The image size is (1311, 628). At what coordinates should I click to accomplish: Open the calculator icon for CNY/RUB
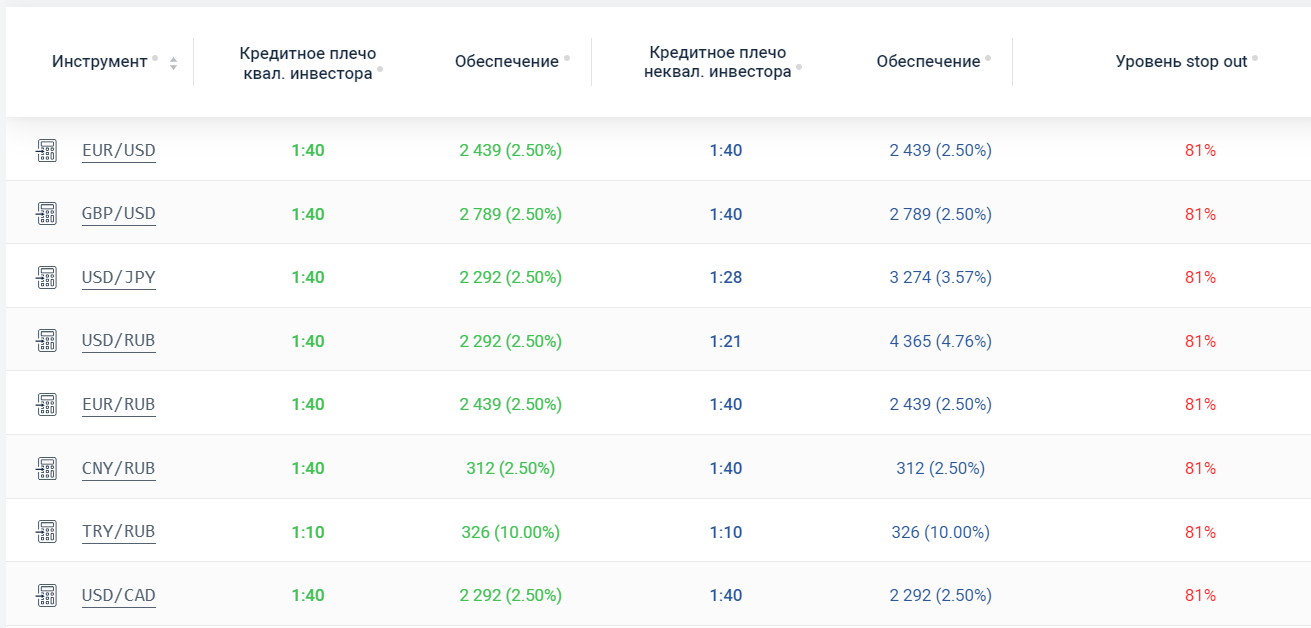point(46,468)
